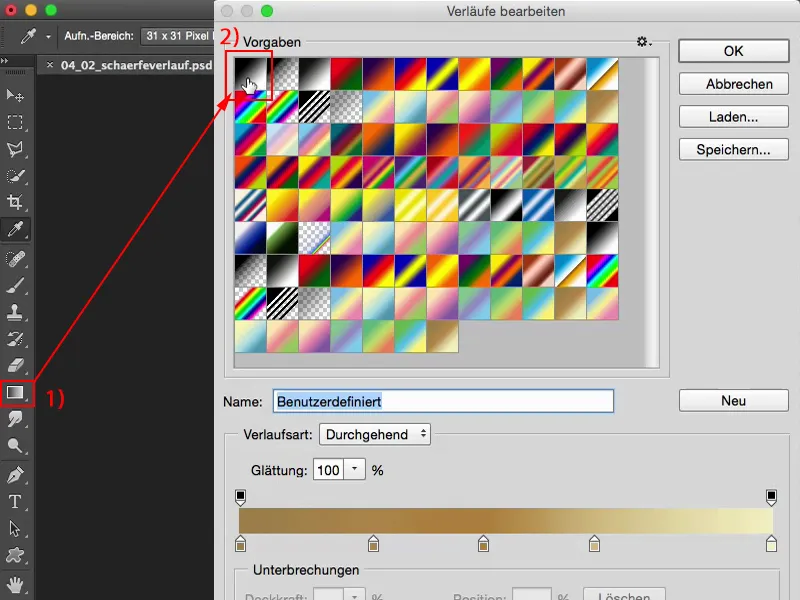Choose the violet-to-orange preset in top row
The image size is (800, 600).
378,74
